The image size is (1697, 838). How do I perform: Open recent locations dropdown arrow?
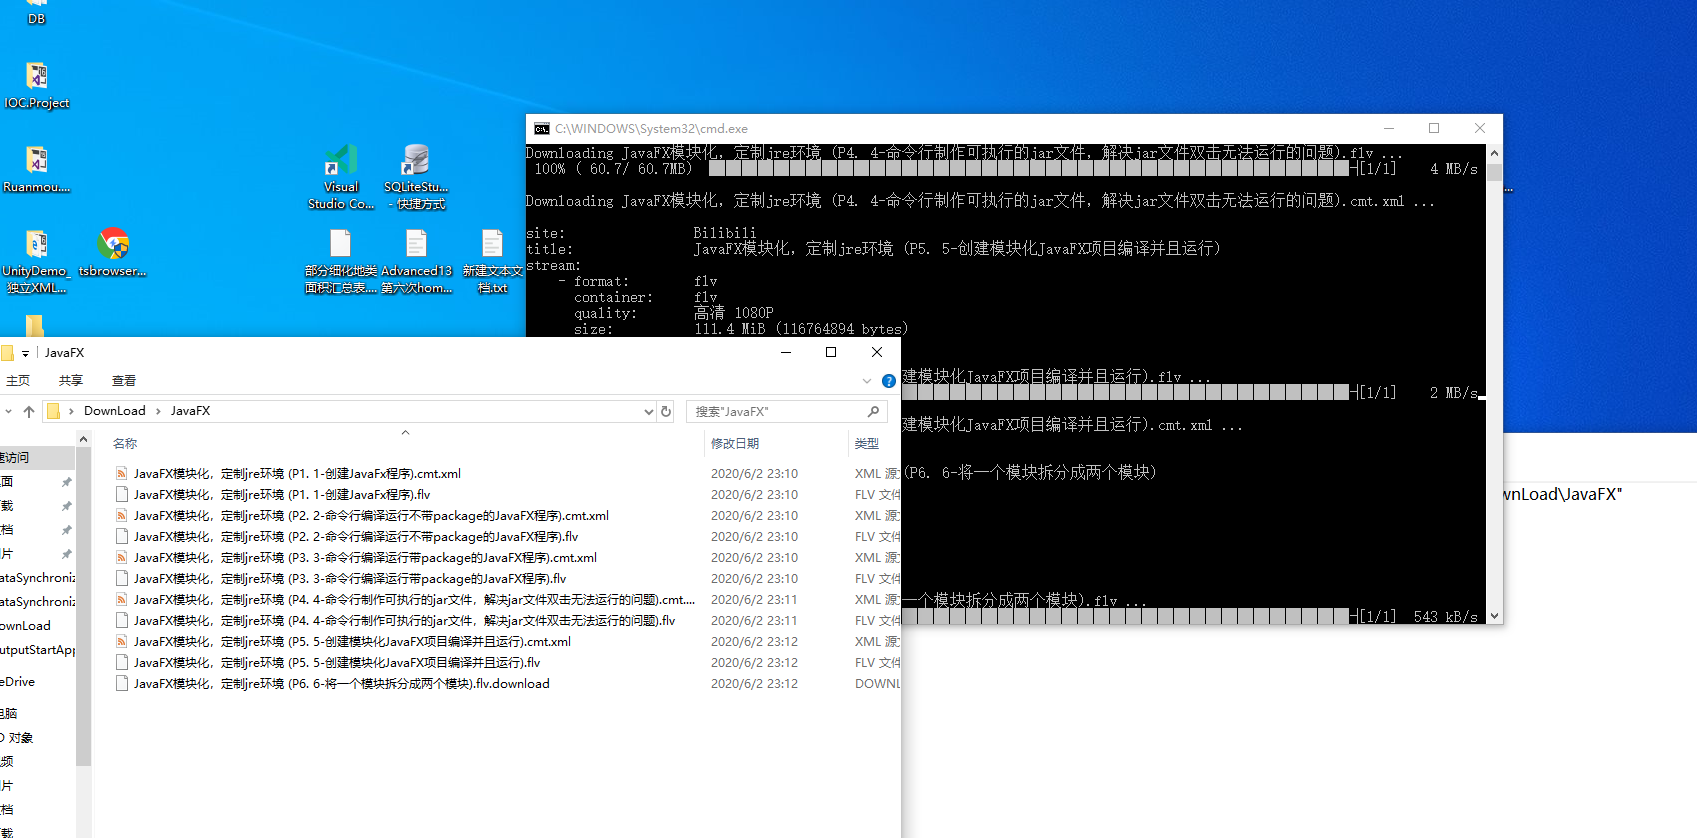[8, 411]
